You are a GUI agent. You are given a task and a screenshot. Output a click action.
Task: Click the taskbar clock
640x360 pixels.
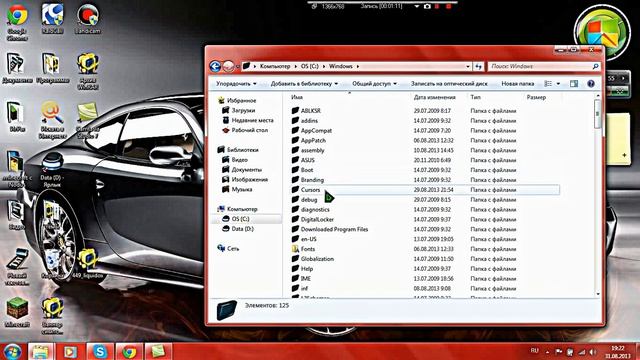[x=618, y=352]
